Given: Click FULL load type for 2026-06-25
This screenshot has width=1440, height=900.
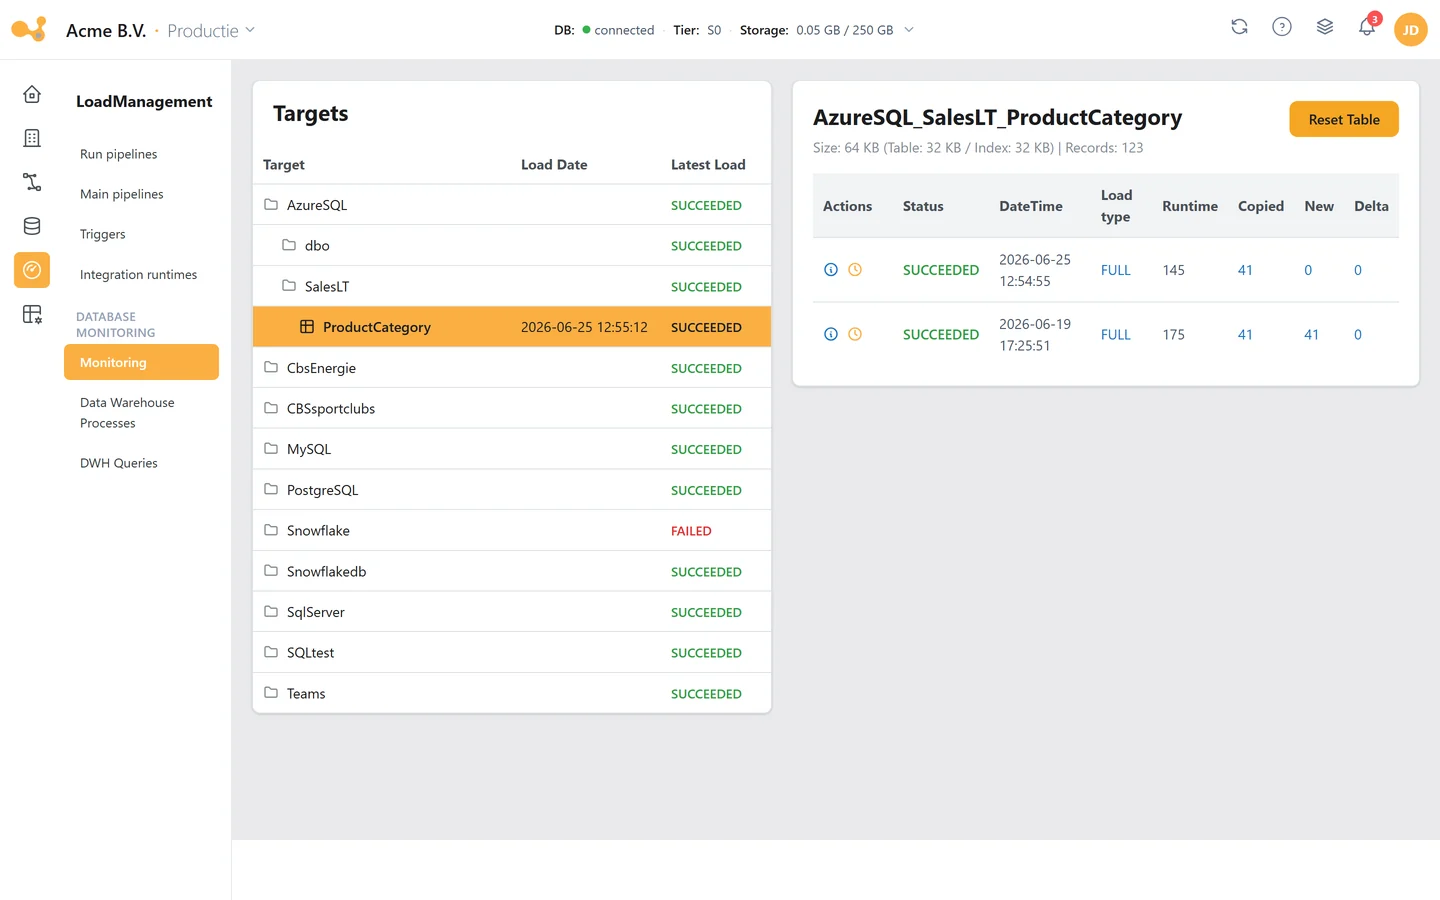Looking at the screenshot, I should coord(1115,270).
